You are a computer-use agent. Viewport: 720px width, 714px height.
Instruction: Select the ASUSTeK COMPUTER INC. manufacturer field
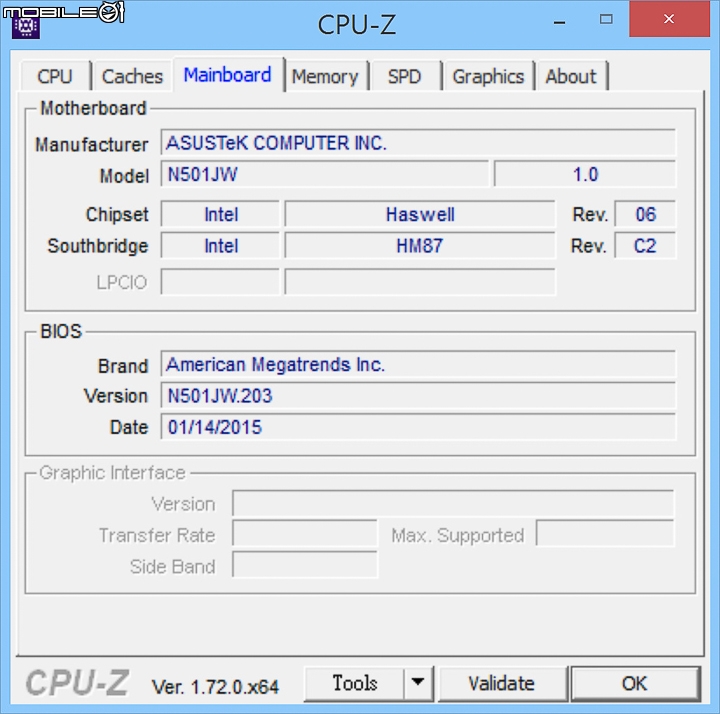[418, 143]
